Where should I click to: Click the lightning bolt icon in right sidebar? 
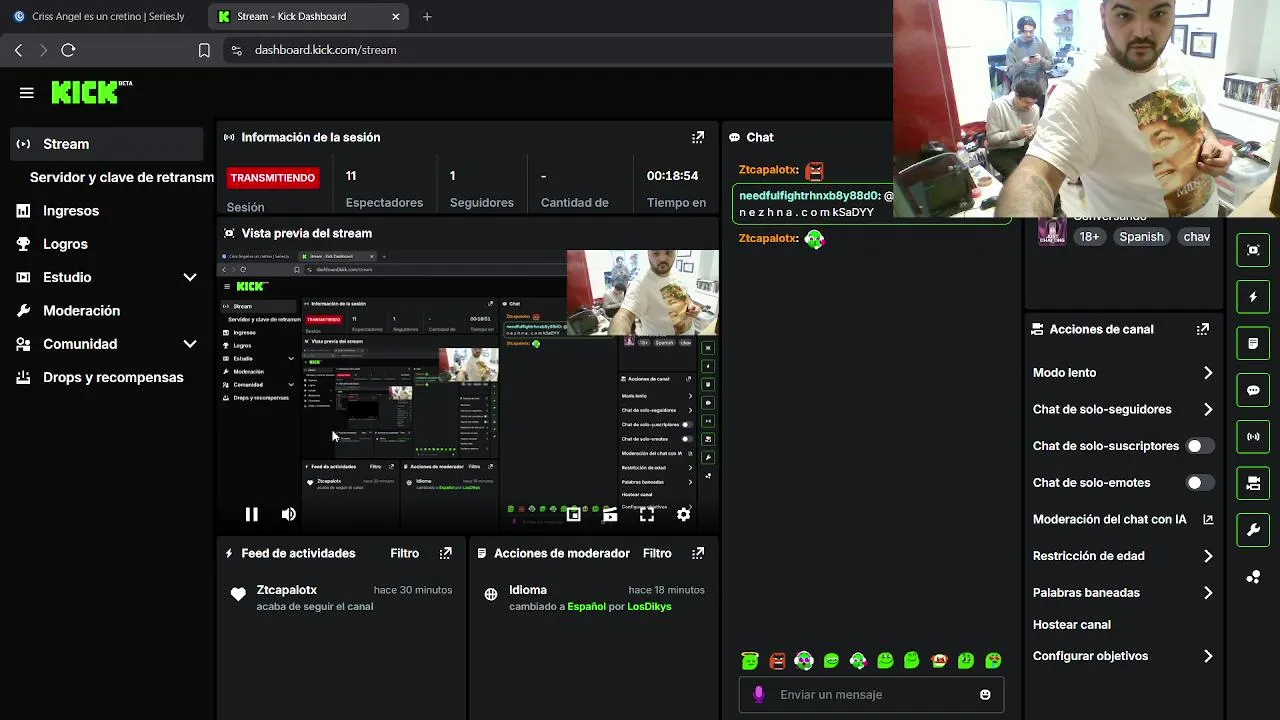[x=1253, y=297]
